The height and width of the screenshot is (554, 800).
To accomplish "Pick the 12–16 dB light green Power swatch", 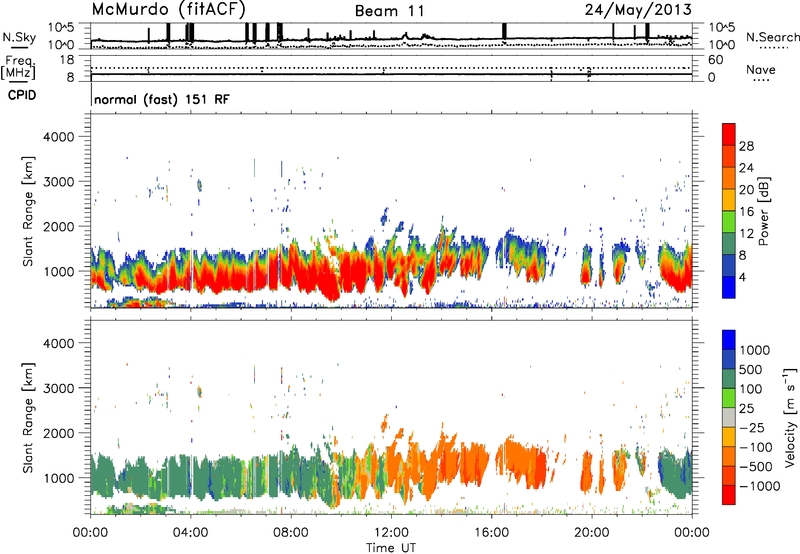I will click(729, 222).
